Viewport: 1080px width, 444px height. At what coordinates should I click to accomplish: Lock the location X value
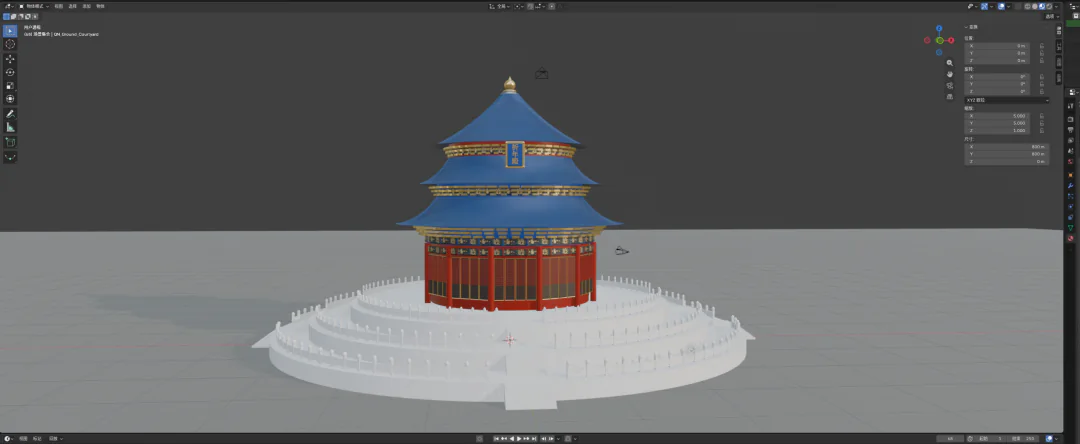tap(1041, 45)
